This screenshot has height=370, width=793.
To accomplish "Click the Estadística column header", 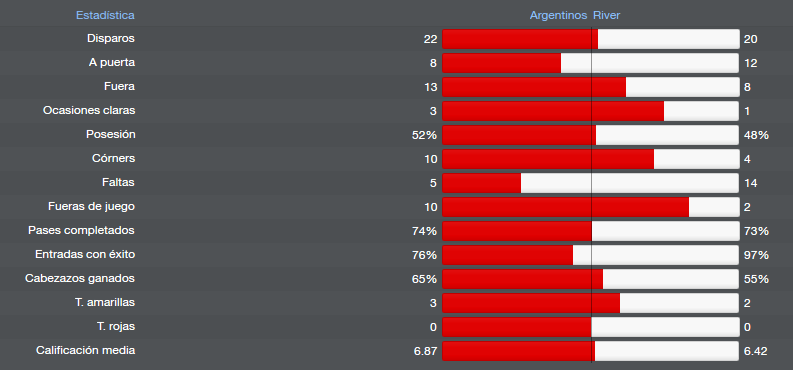I will (x=105, y=15).
